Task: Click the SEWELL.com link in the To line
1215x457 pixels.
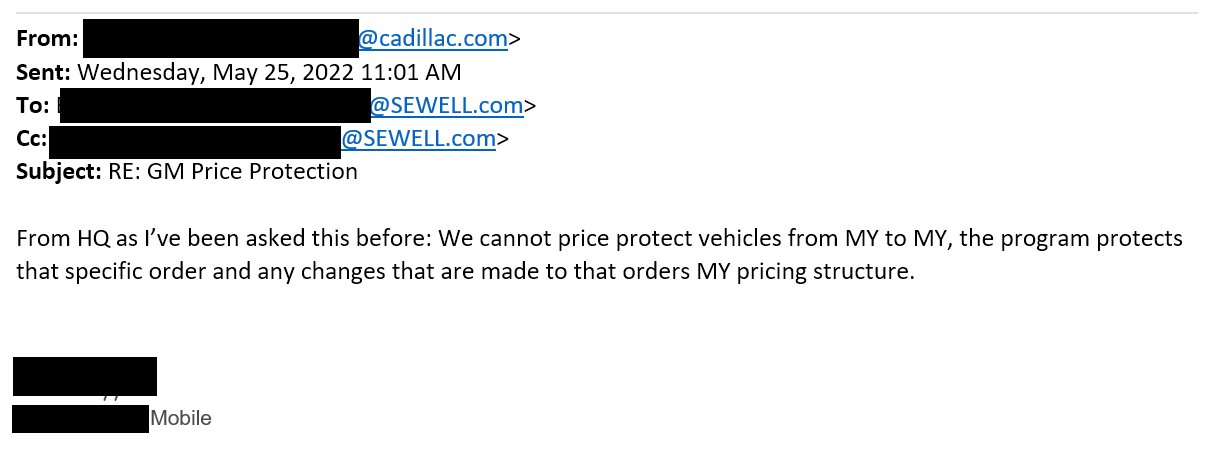Action: click(x=447, y=105)
